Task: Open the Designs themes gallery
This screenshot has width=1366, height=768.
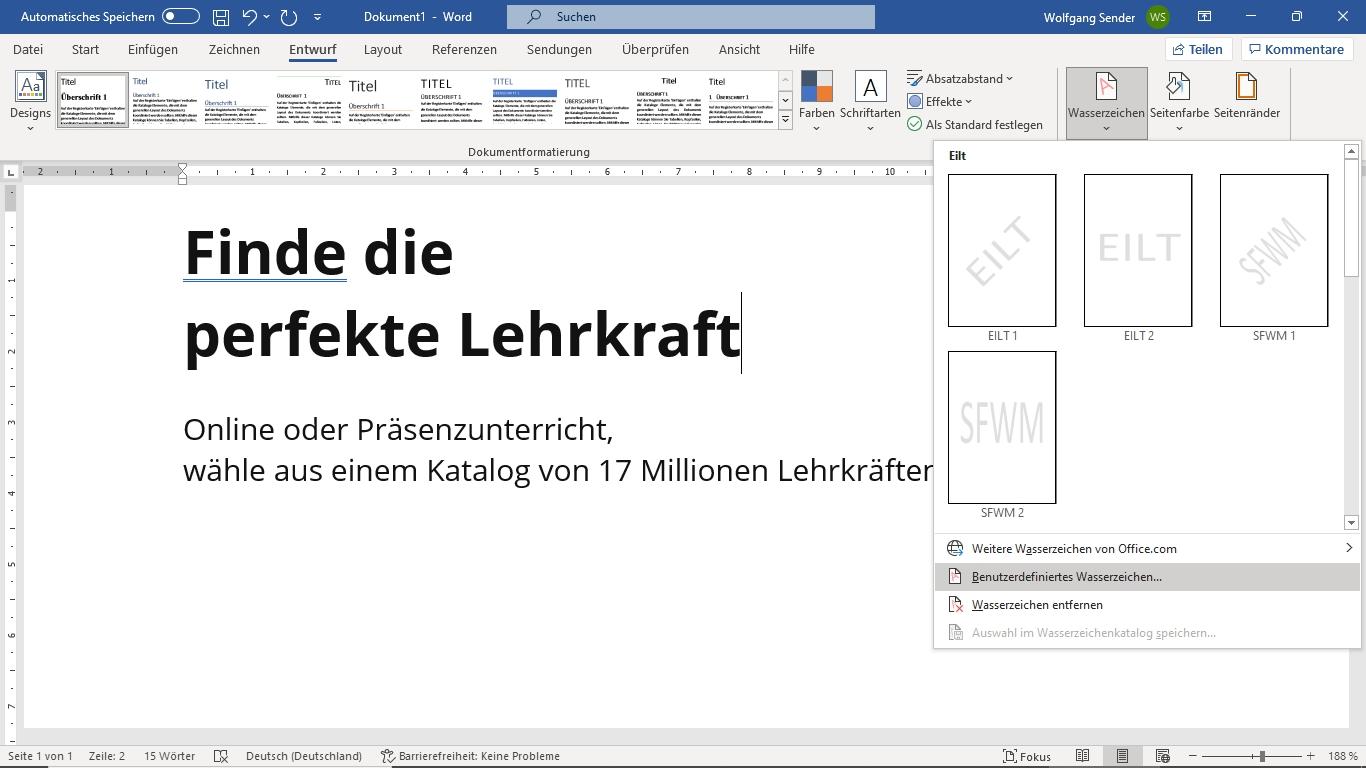Action: tap(30, 100)
